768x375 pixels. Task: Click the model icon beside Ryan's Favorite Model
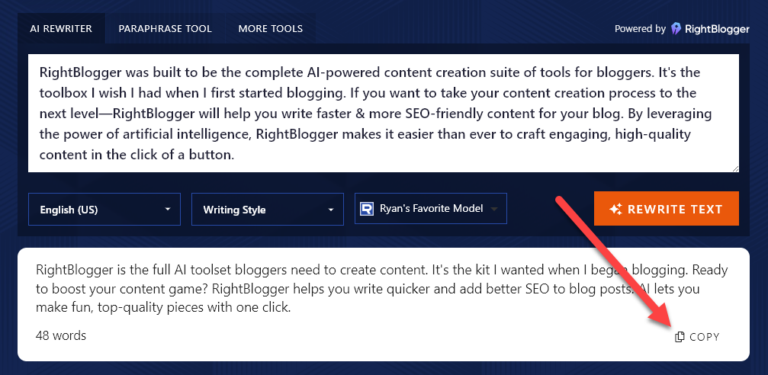click(x=367, y=209)
